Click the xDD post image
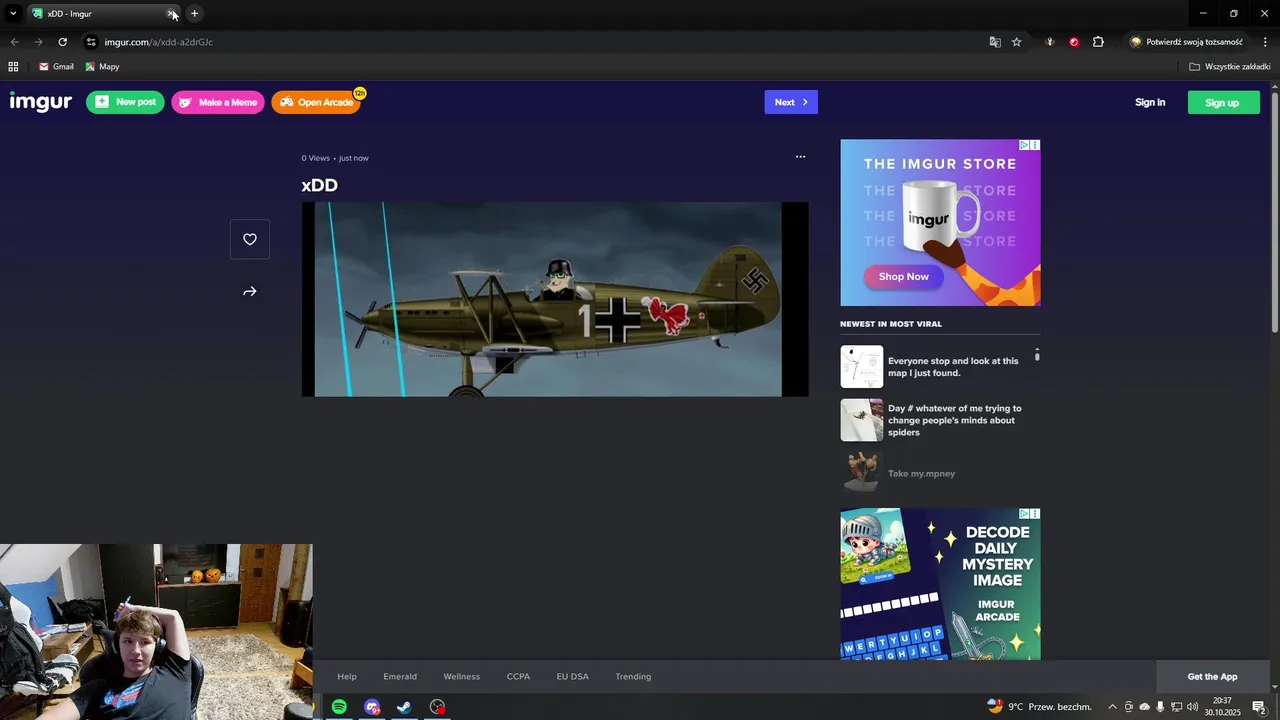Image resolution: width=1280 pixels, height=720 pixels. coord(555,299)
